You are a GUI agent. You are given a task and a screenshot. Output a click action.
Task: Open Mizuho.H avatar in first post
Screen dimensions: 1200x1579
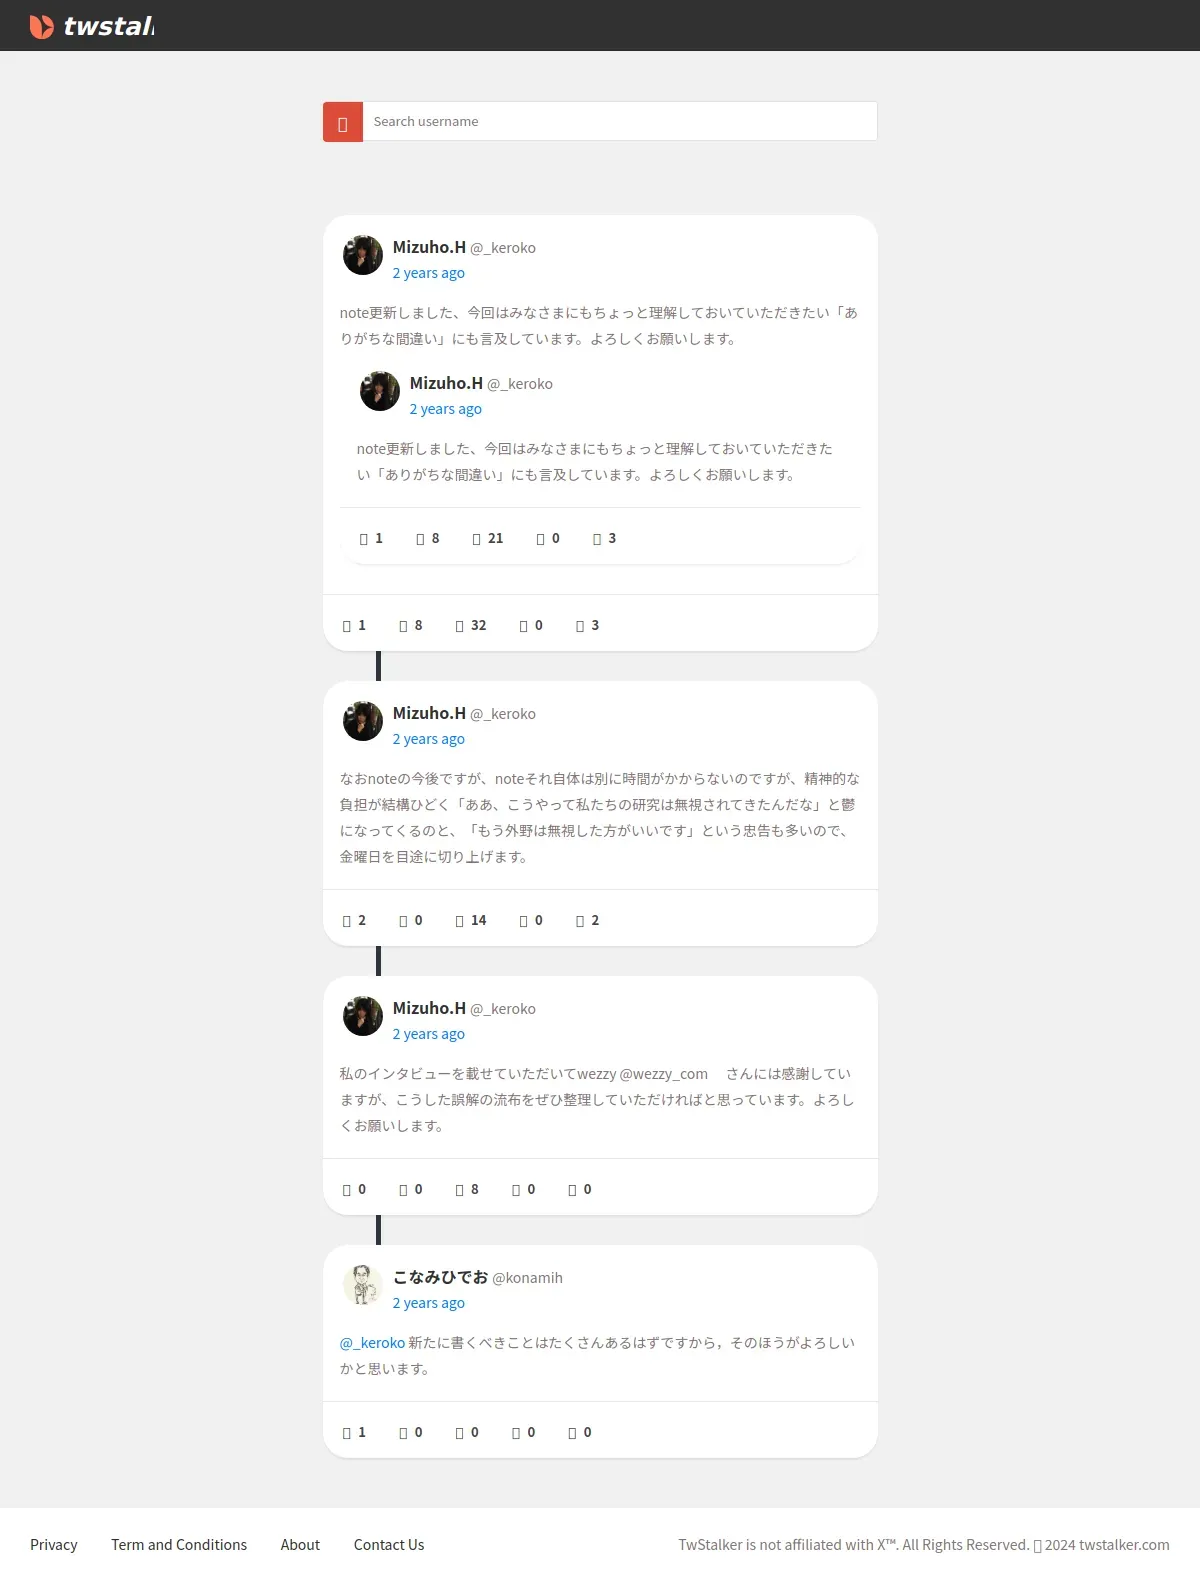(363, 255)
